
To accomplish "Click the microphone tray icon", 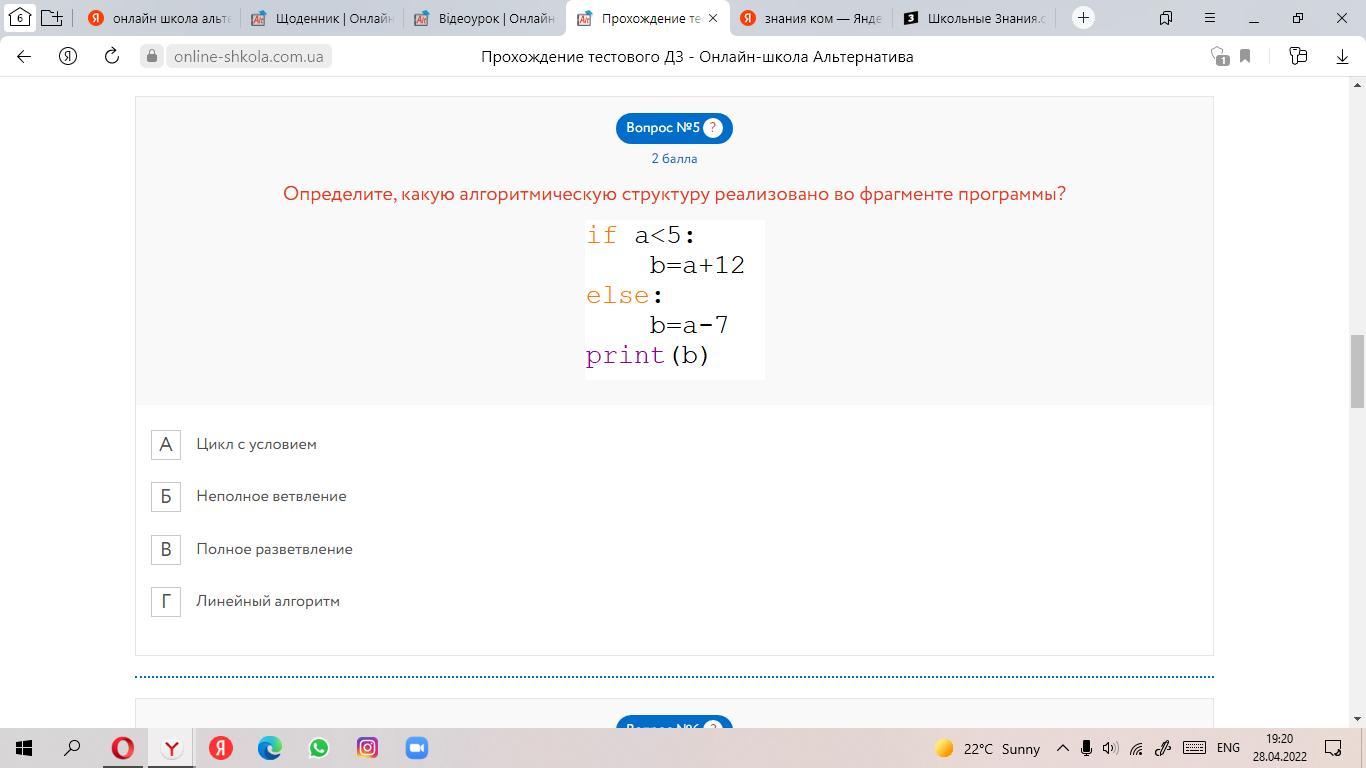I will [1086, 748].
